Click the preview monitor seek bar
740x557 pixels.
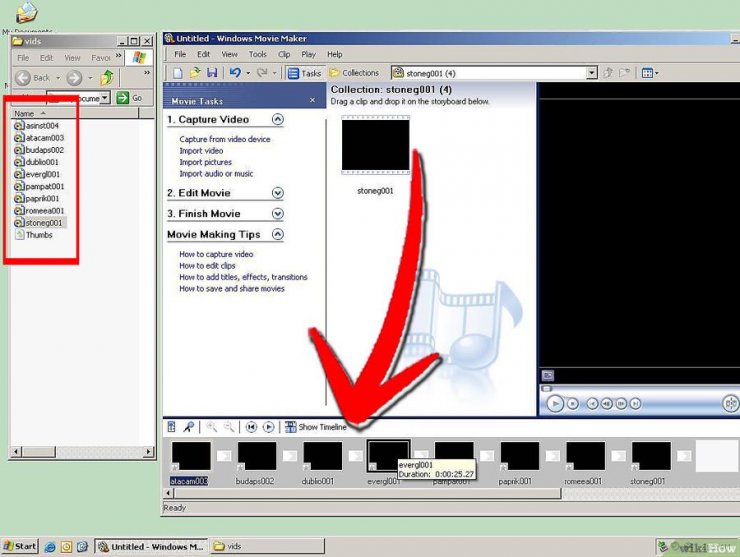click(639, 388)
